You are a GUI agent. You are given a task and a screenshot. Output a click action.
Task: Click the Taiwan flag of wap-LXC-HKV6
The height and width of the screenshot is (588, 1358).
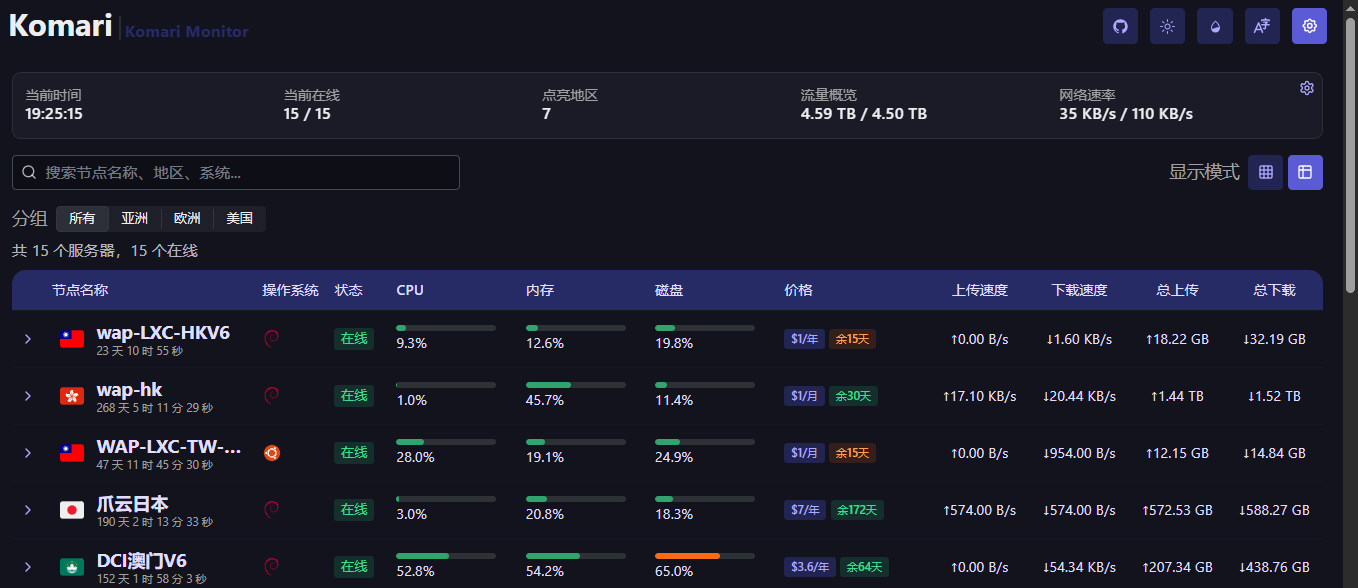(72, 339)
